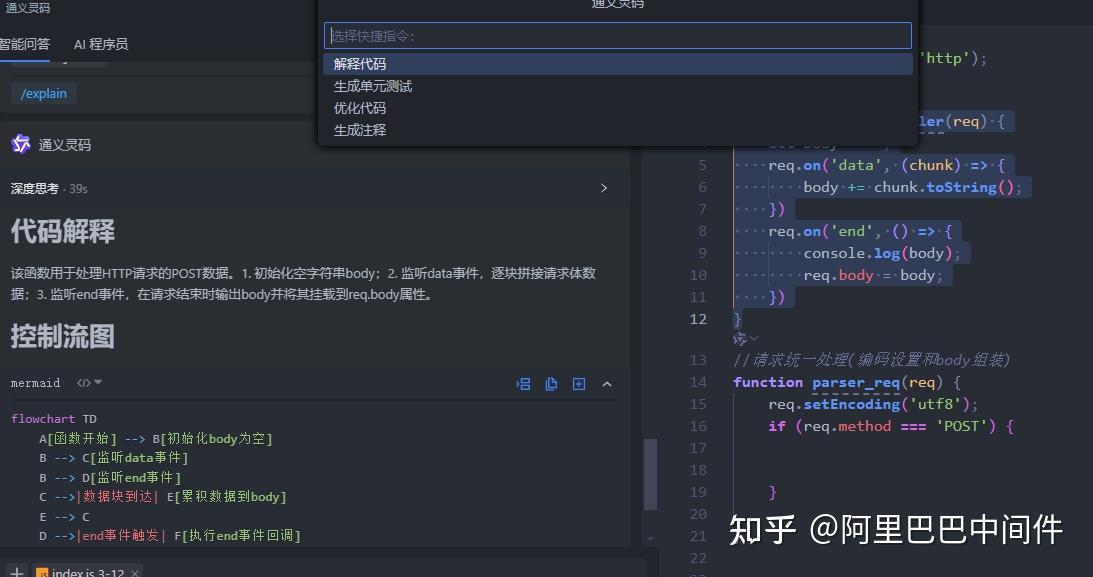Click the 通义灵码 logo icon in chat
Image resolution: width=1093 pixels, height=577 pixels.
point(21,144)
